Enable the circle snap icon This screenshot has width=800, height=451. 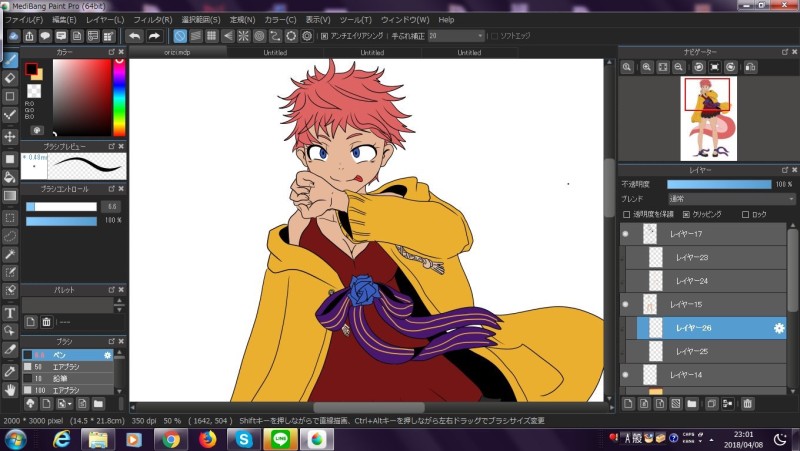coord(259,36)
